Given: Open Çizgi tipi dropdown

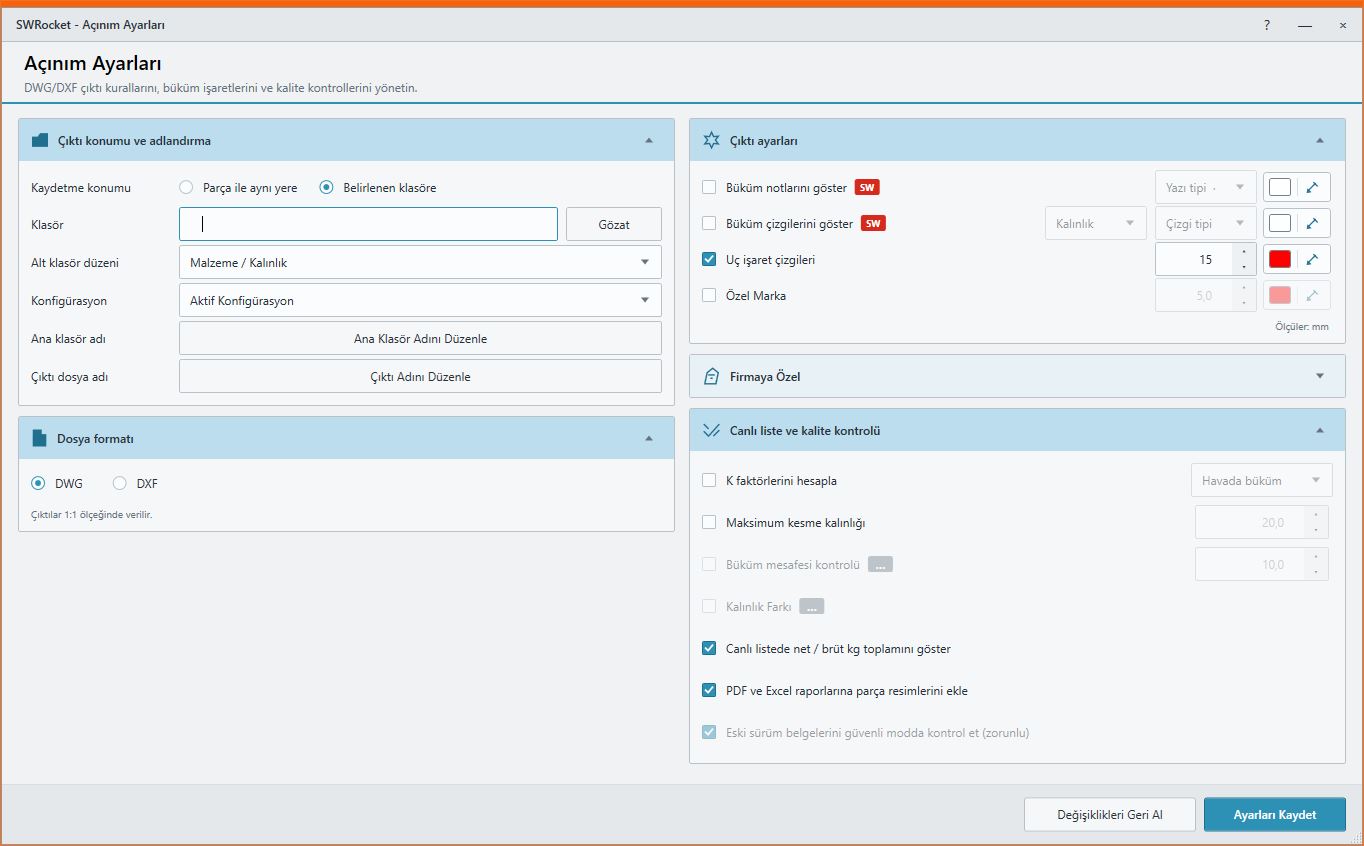Looking at the screenshot, I should coord(1205,223).
